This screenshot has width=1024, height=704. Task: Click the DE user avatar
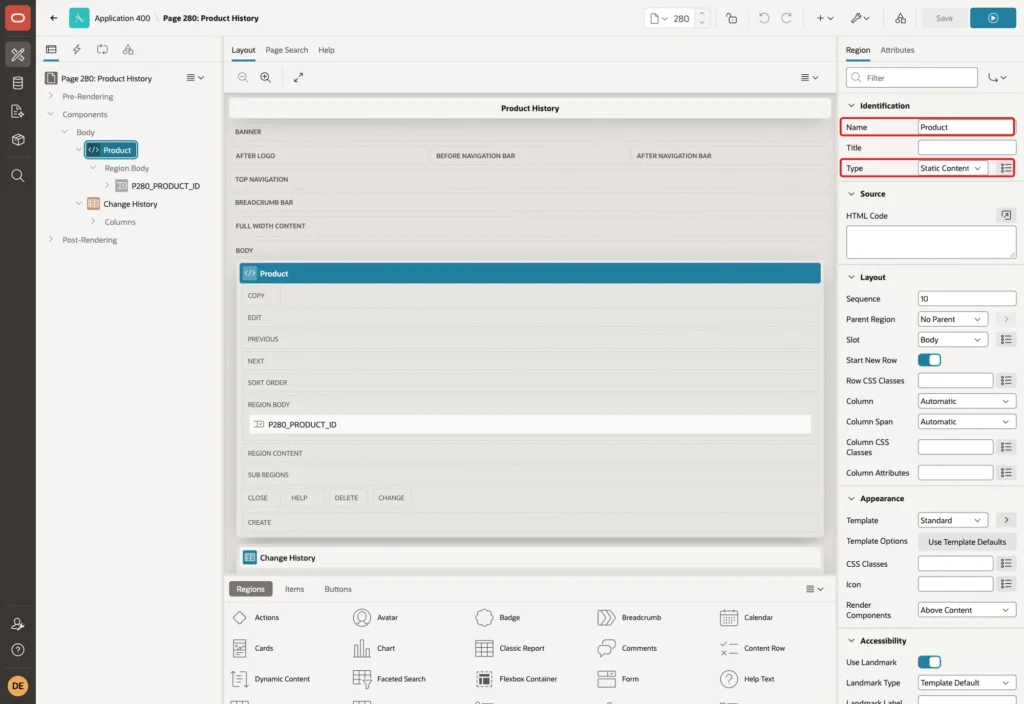click(x=18, y=686)
